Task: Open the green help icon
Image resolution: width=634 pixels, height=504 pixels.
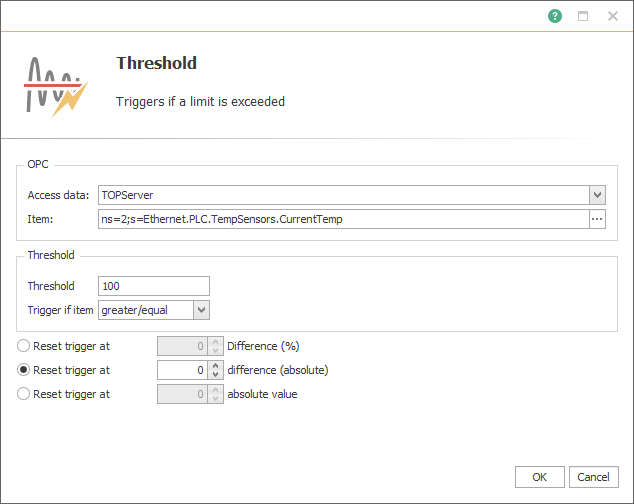Action: 555,16
